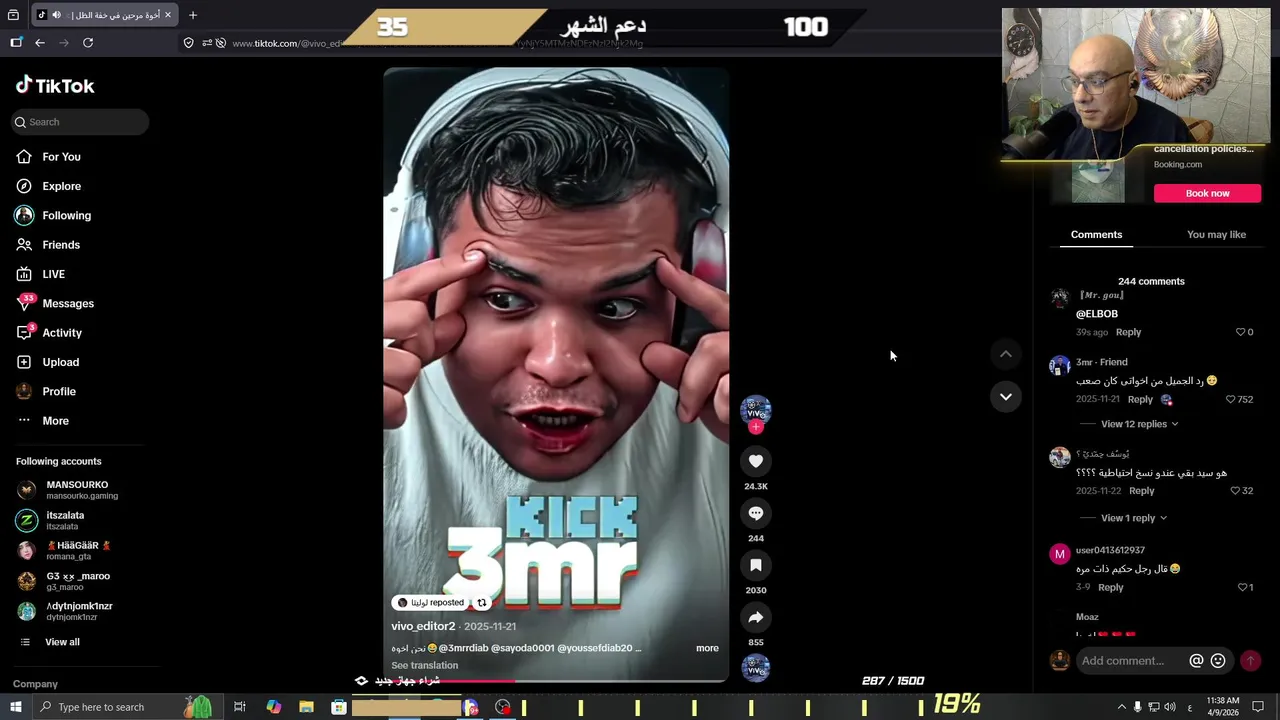Screen dimensions: 1280x720
Task: Open Messages in the sidebar
Action: (55, 303)
